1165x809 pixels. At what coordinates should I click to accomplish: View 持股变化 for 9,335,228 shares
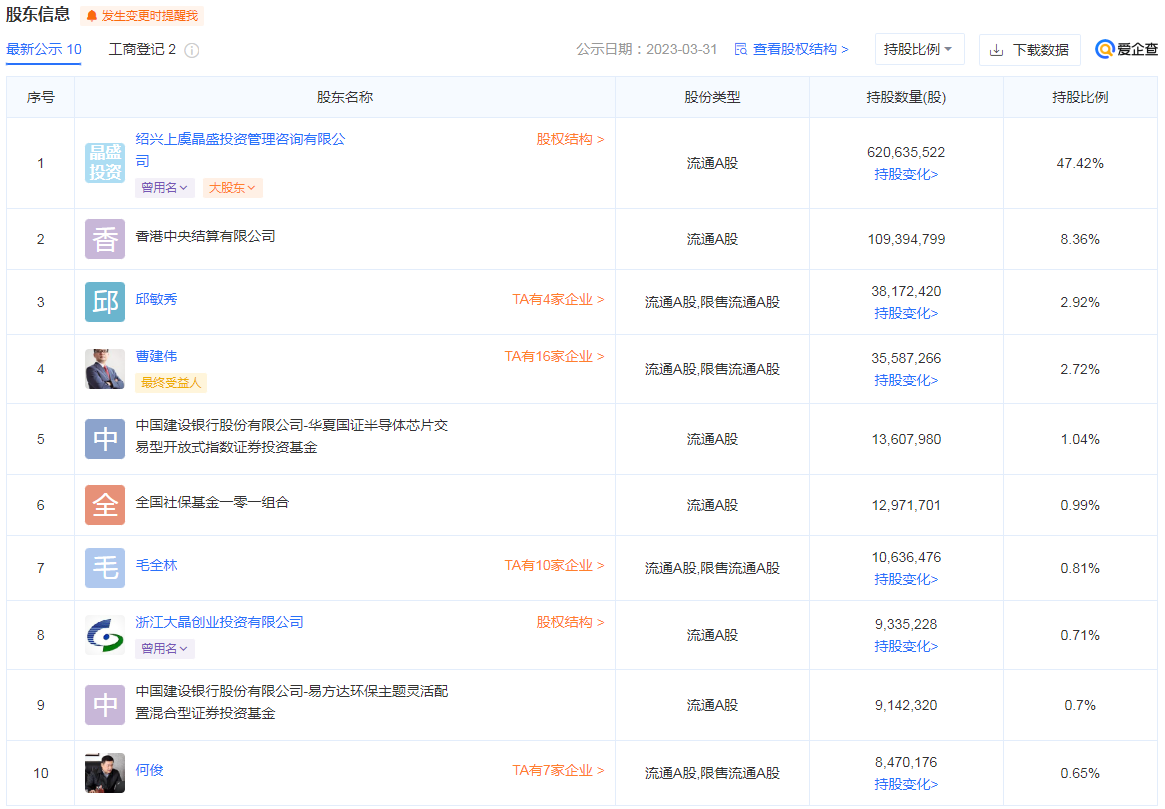(x=906, y=646)
